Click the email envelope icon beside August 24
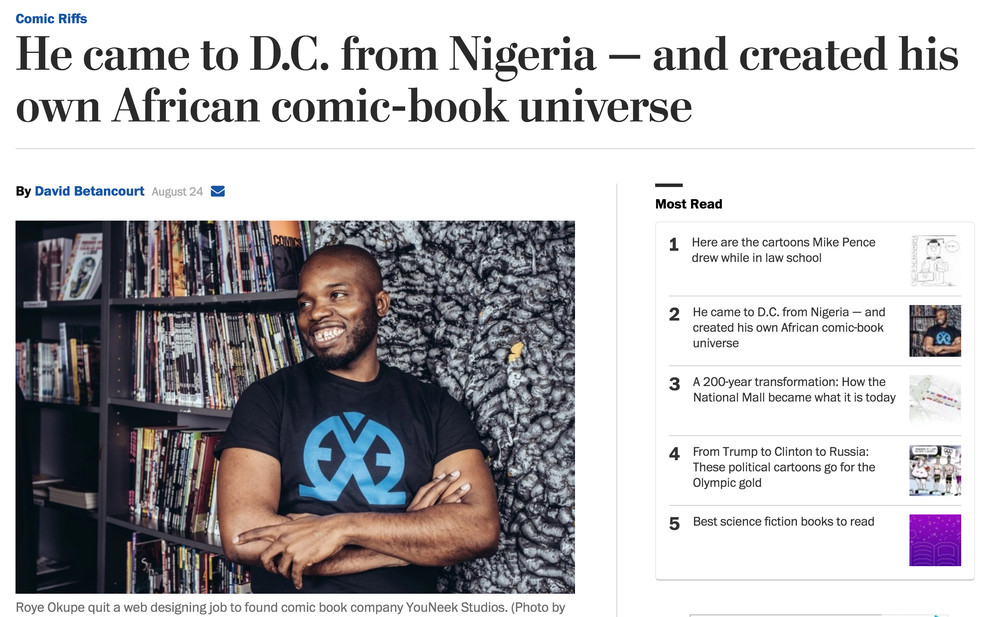 point(217,191)
